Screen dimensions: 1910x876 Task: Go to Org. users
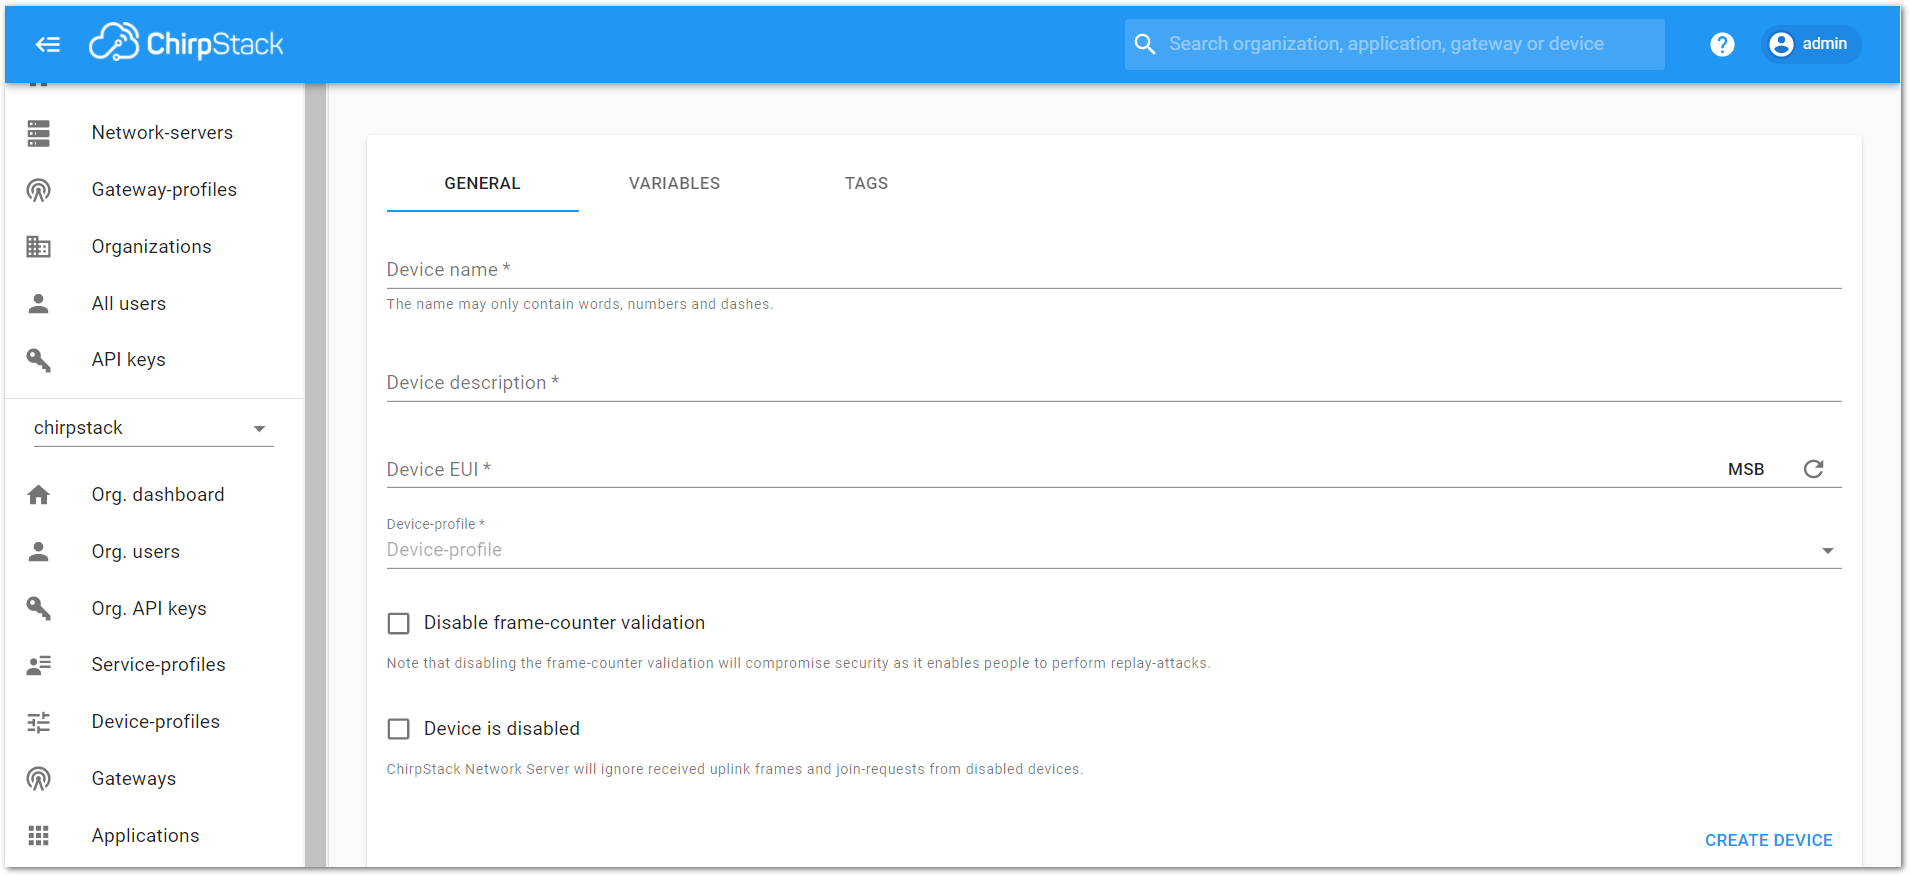pos(155,552)
